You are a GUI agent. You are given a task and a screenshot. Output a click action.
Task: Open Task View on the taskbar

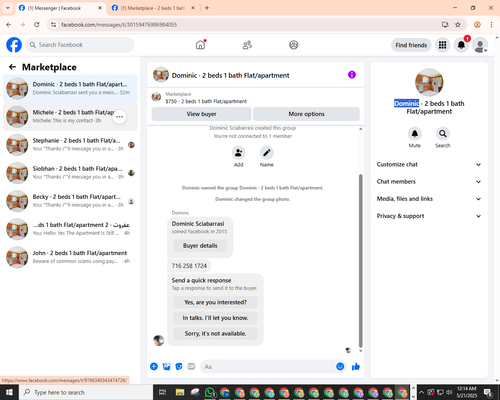(x=162, y=392)
